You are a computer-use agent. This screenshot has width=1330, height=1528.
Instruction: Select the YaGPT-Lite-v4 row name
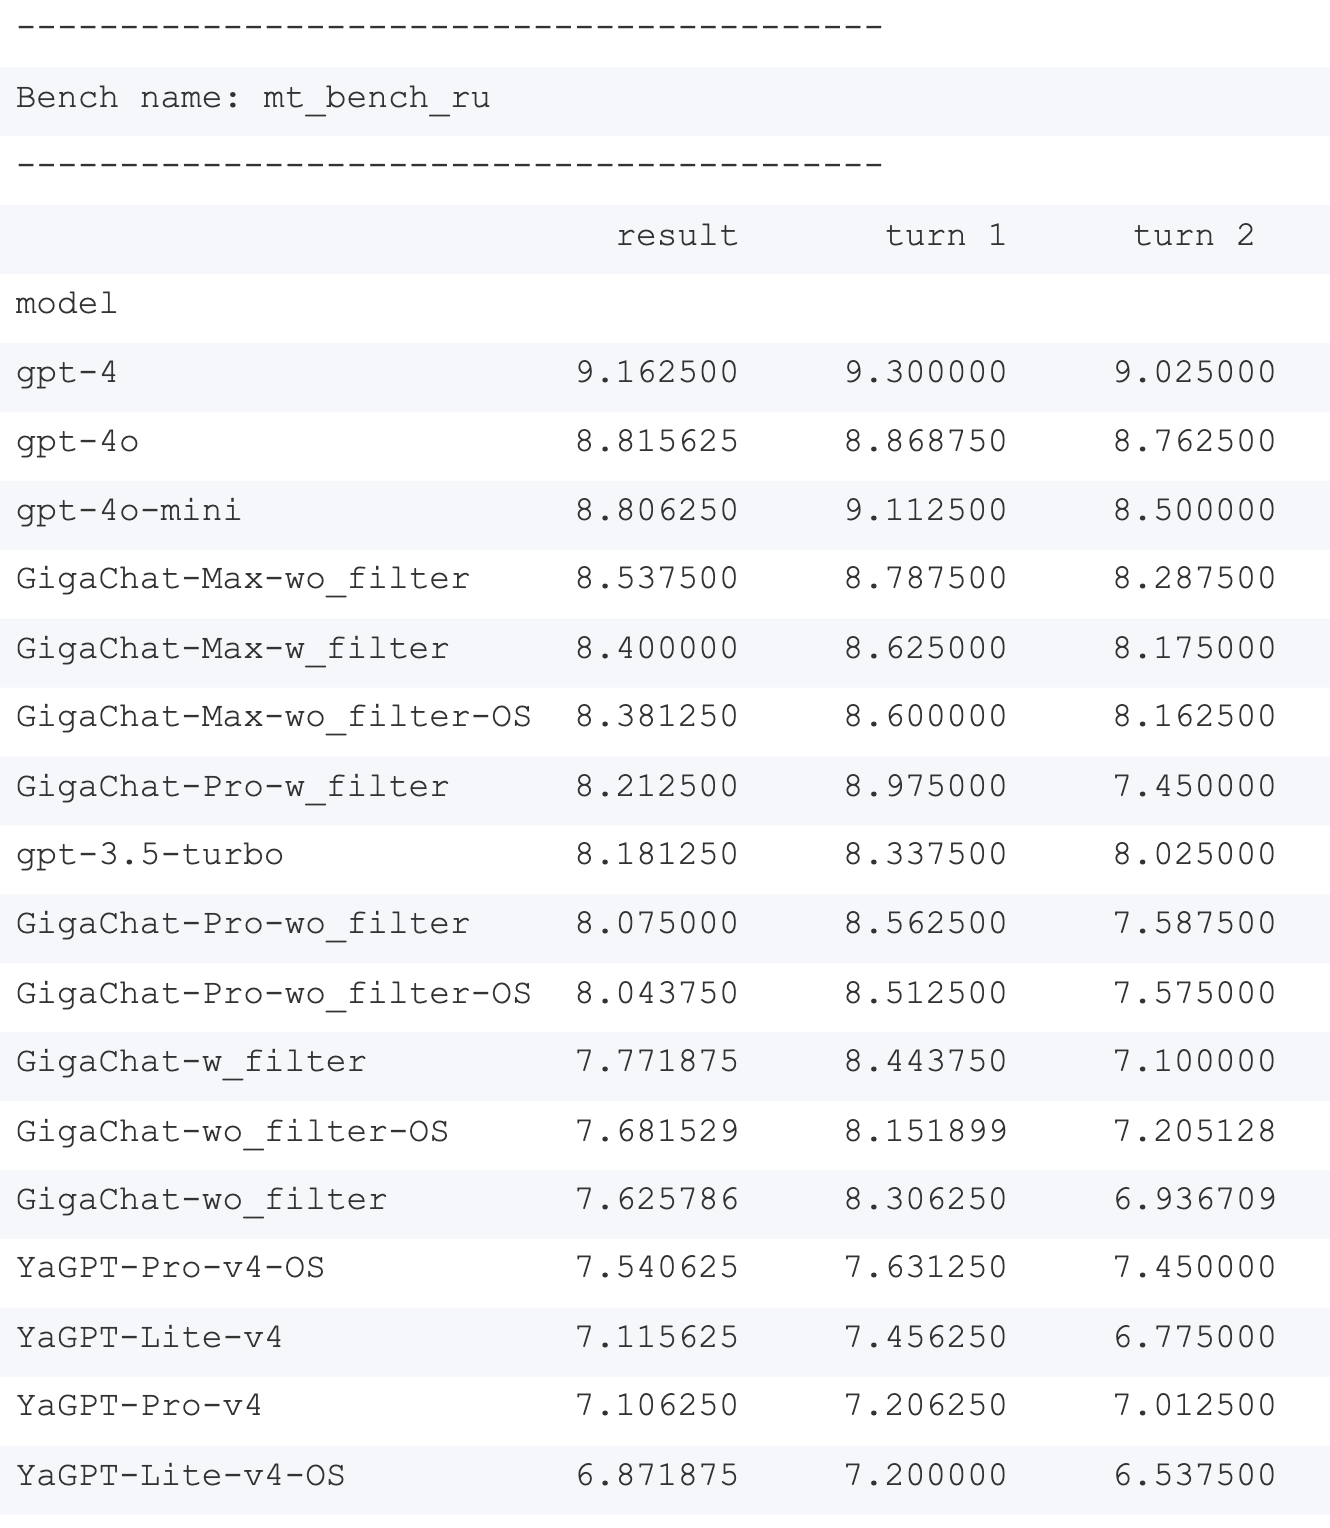149,1338
